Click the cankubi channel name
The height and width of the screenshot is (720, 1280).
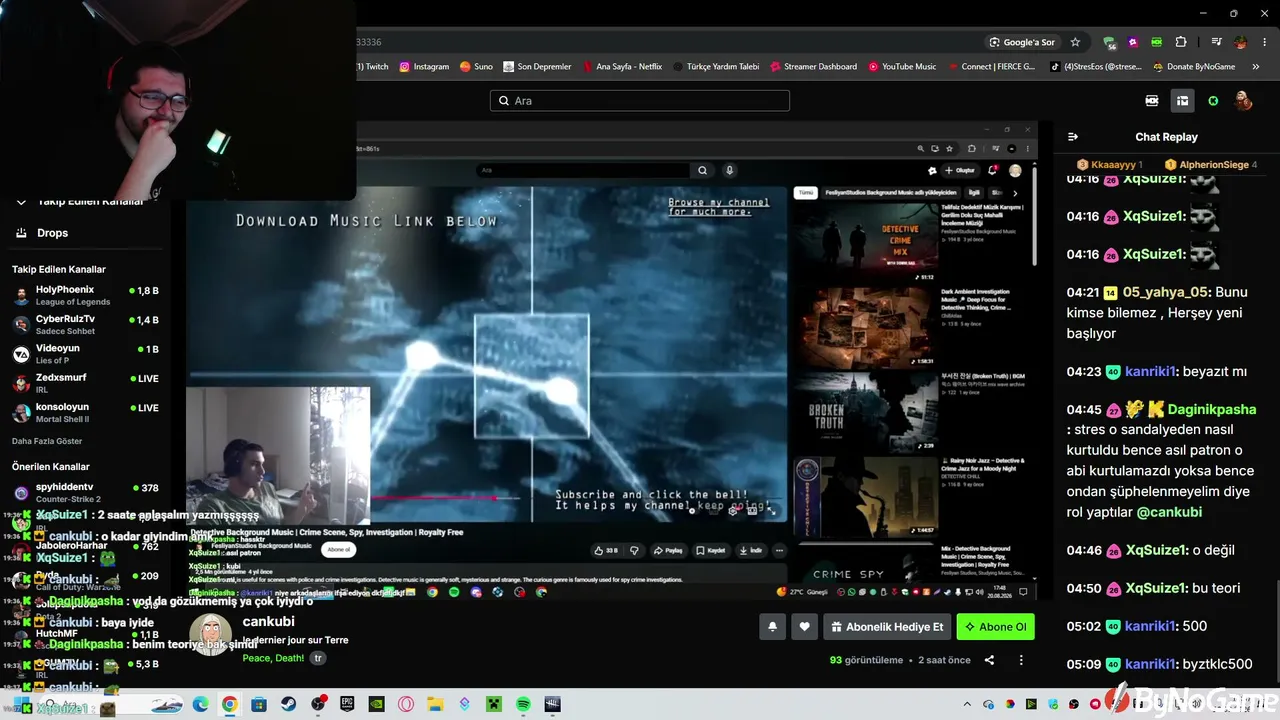[x=268, y=622]
